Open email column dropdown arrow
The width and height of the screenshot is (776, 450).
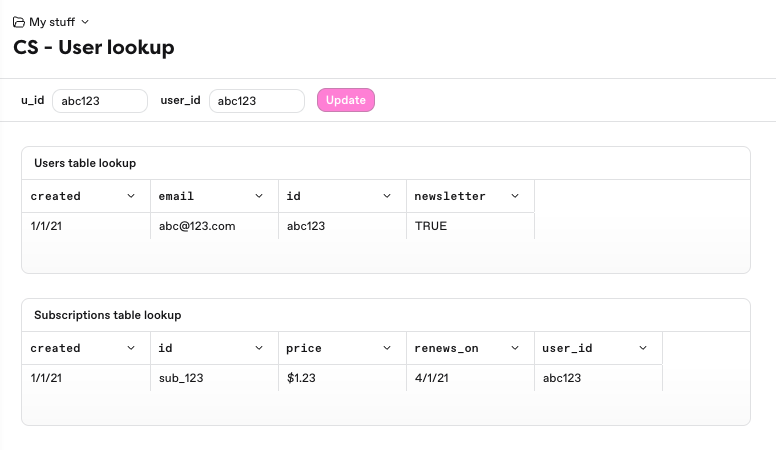[259, 196]
